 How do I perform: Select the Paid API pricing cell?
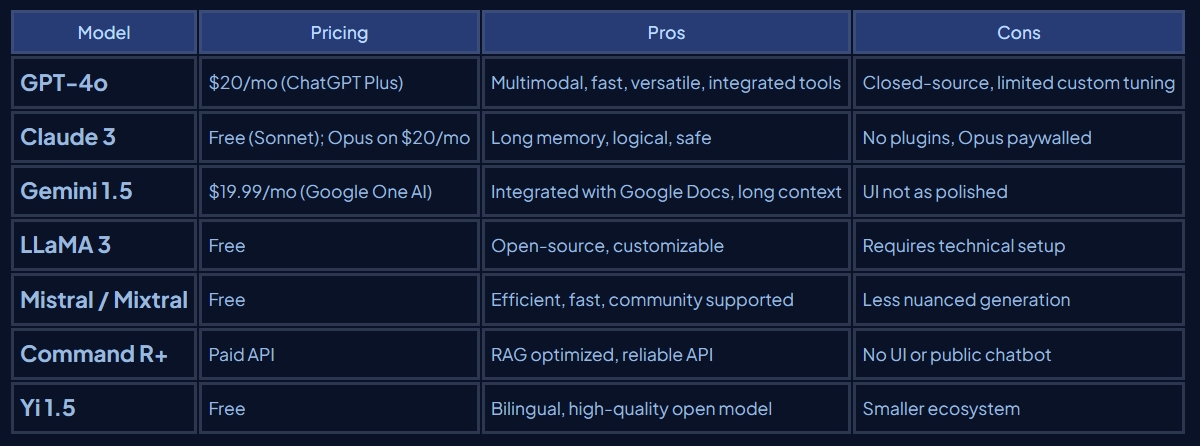click(x=241, y=354)
